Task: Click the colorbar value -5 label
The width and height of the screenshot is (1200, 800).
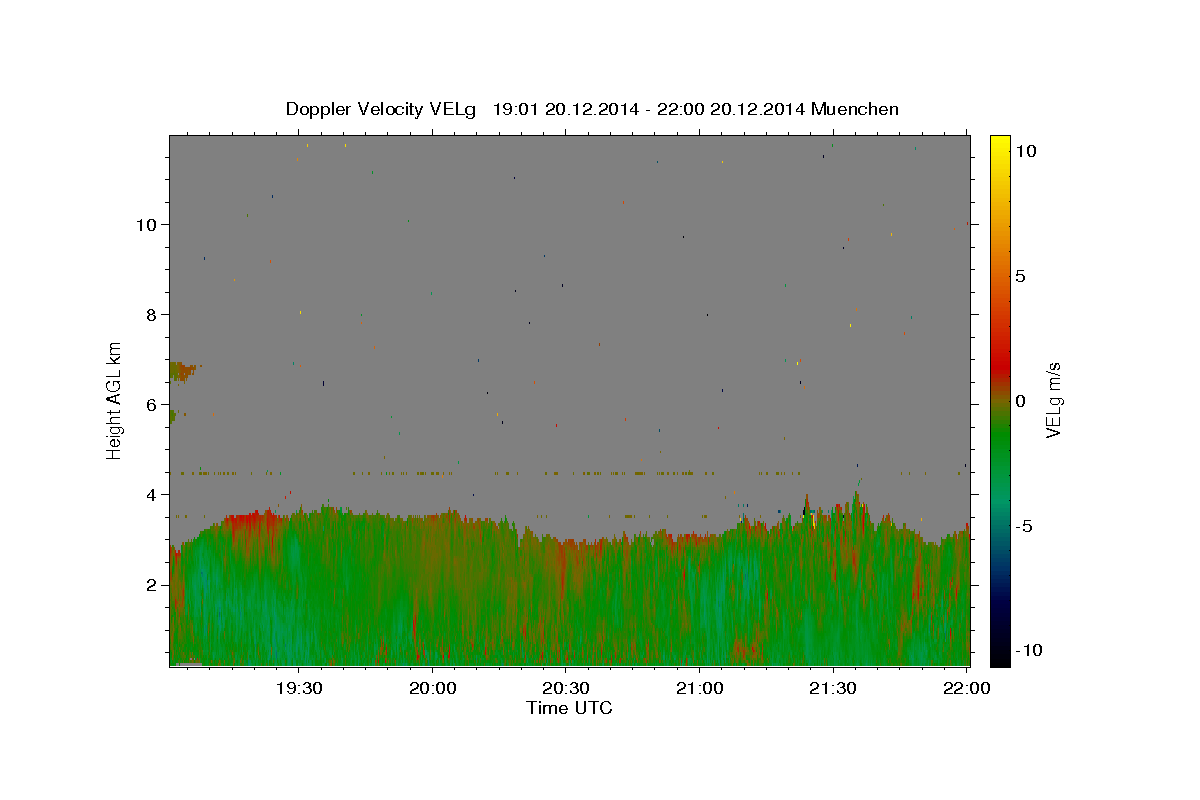Action: 1024,526
